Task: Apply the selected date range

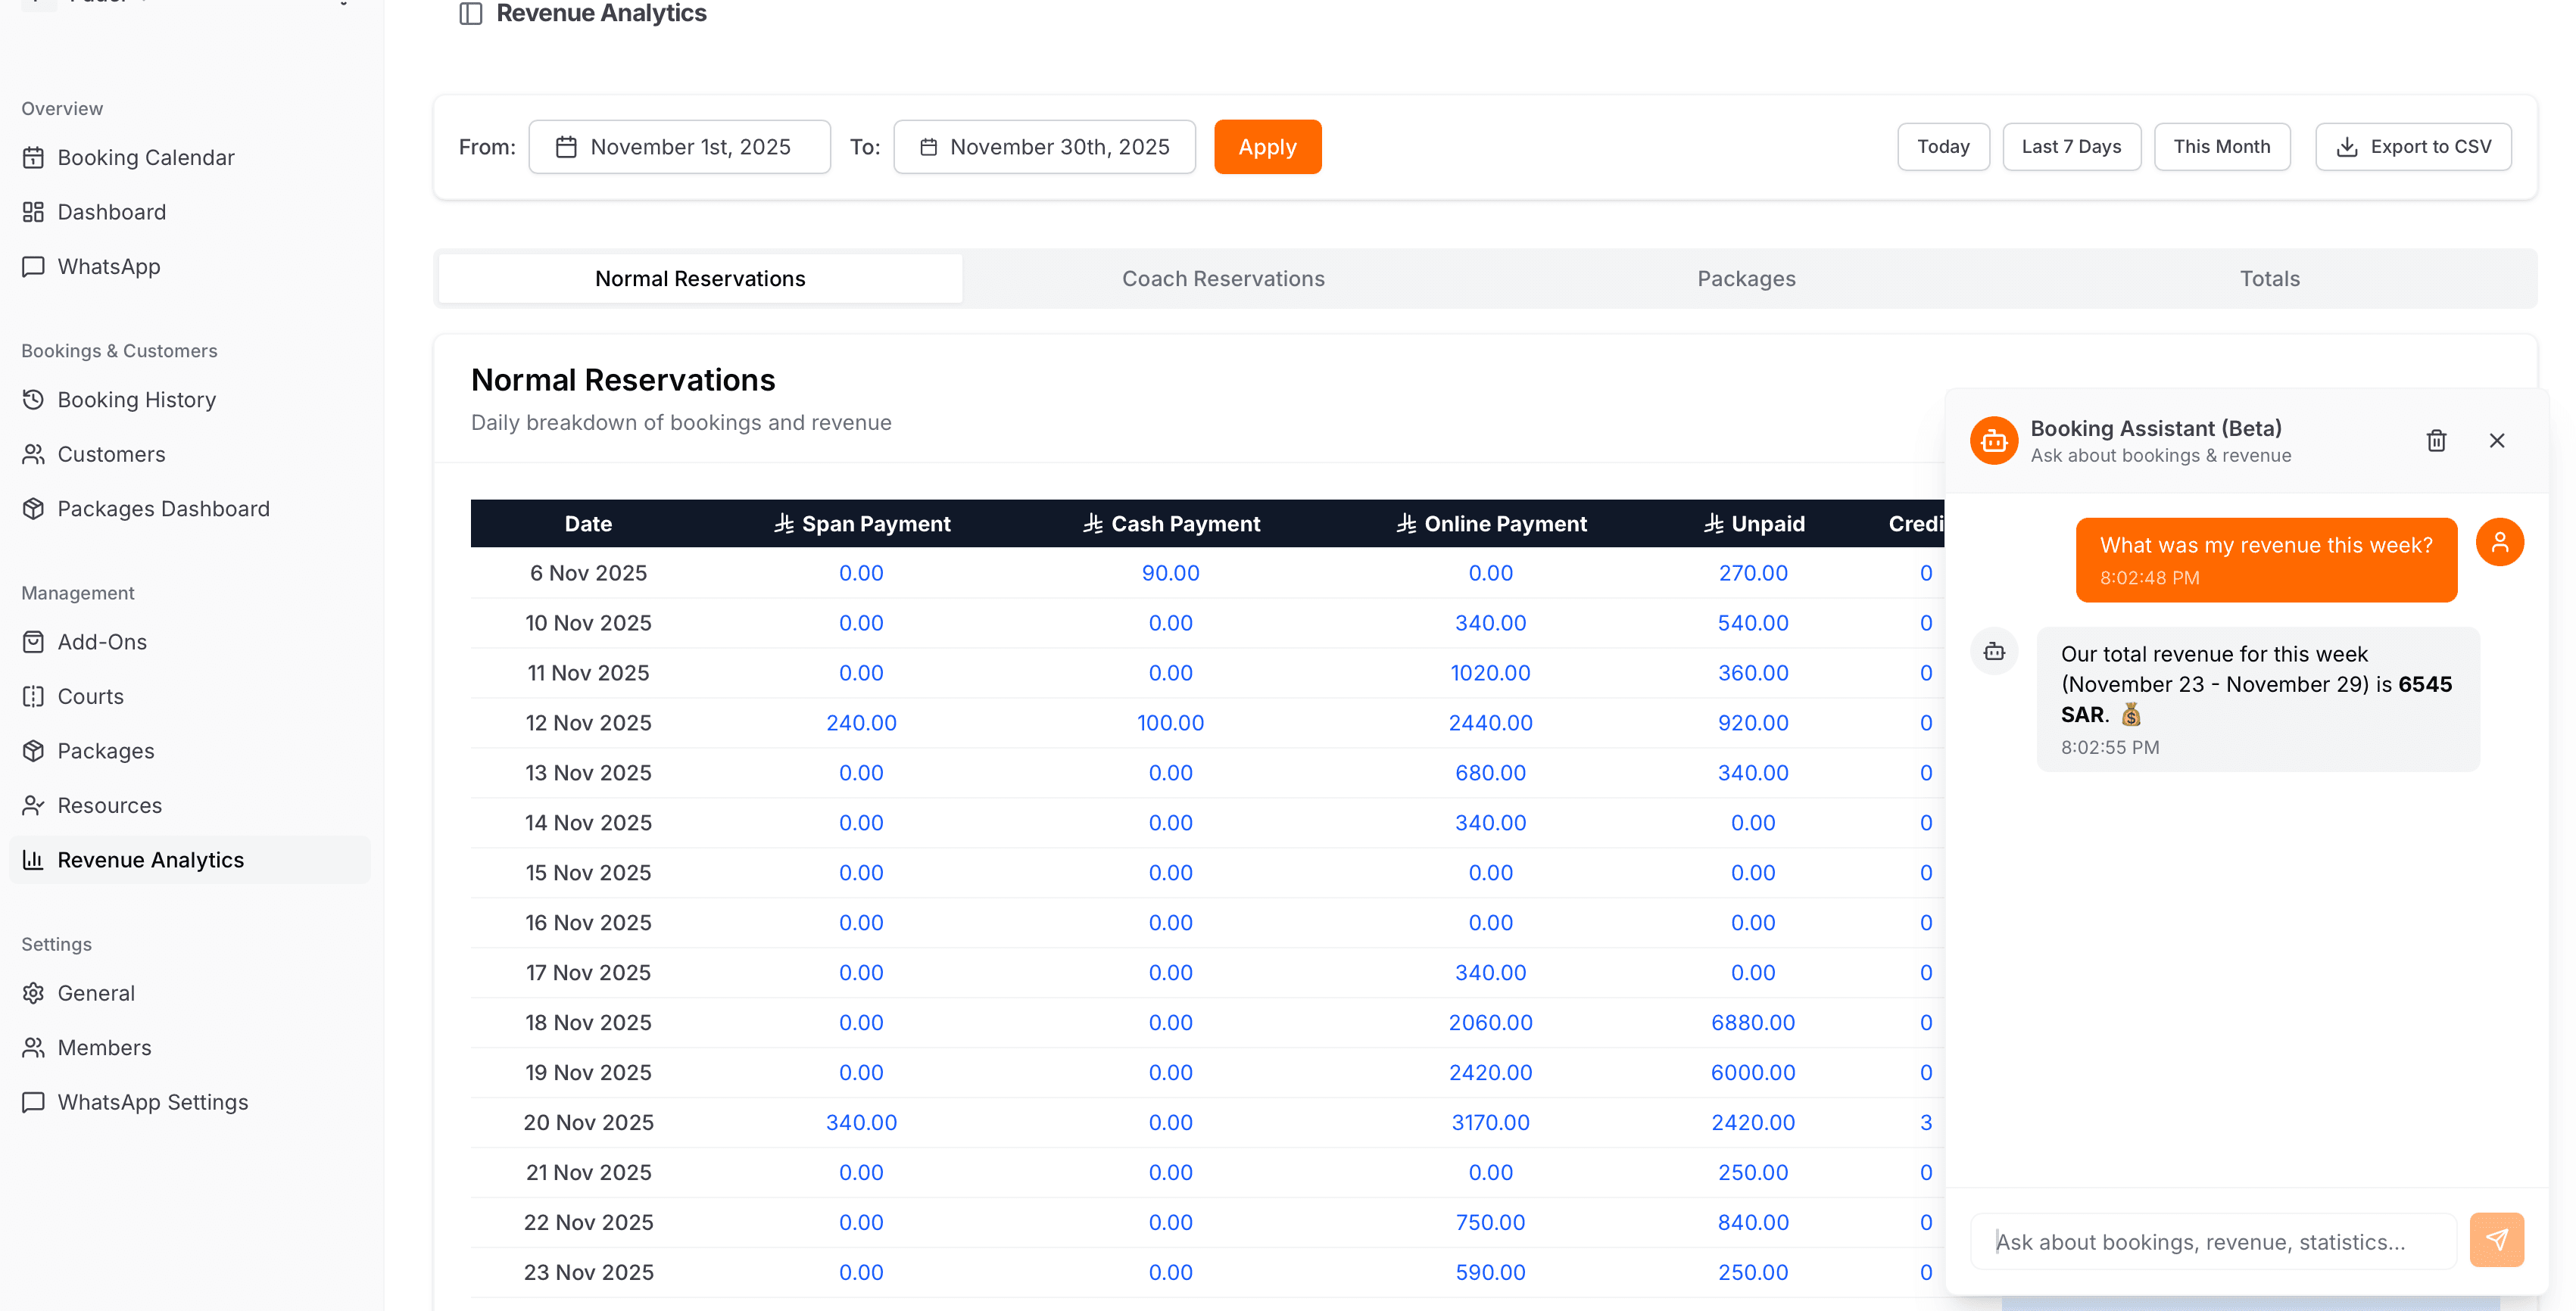Action: point(1267,146)
